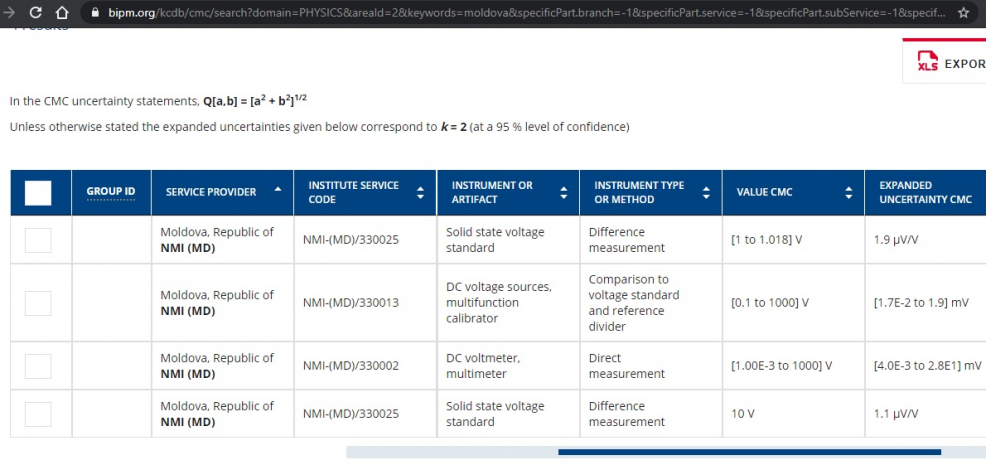Sort by Value CMC column
Viewport: 986px width, 465px height.
[849, 193]
